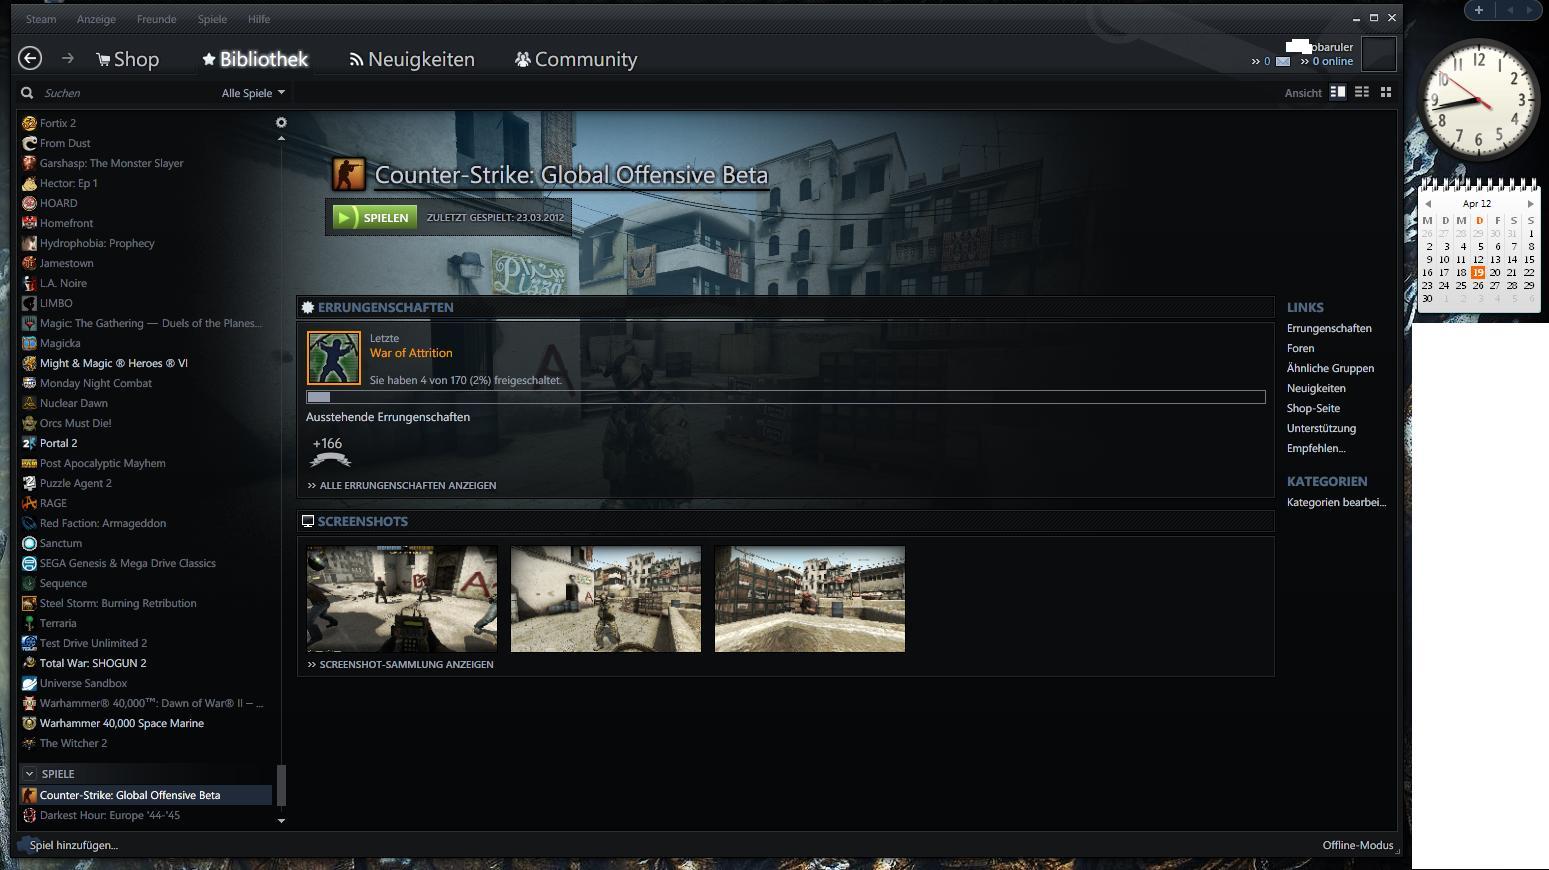The height and width of the screenshot is (870, 1549).
Task: Open the analog clock gadget
Action: (1479, 100)
